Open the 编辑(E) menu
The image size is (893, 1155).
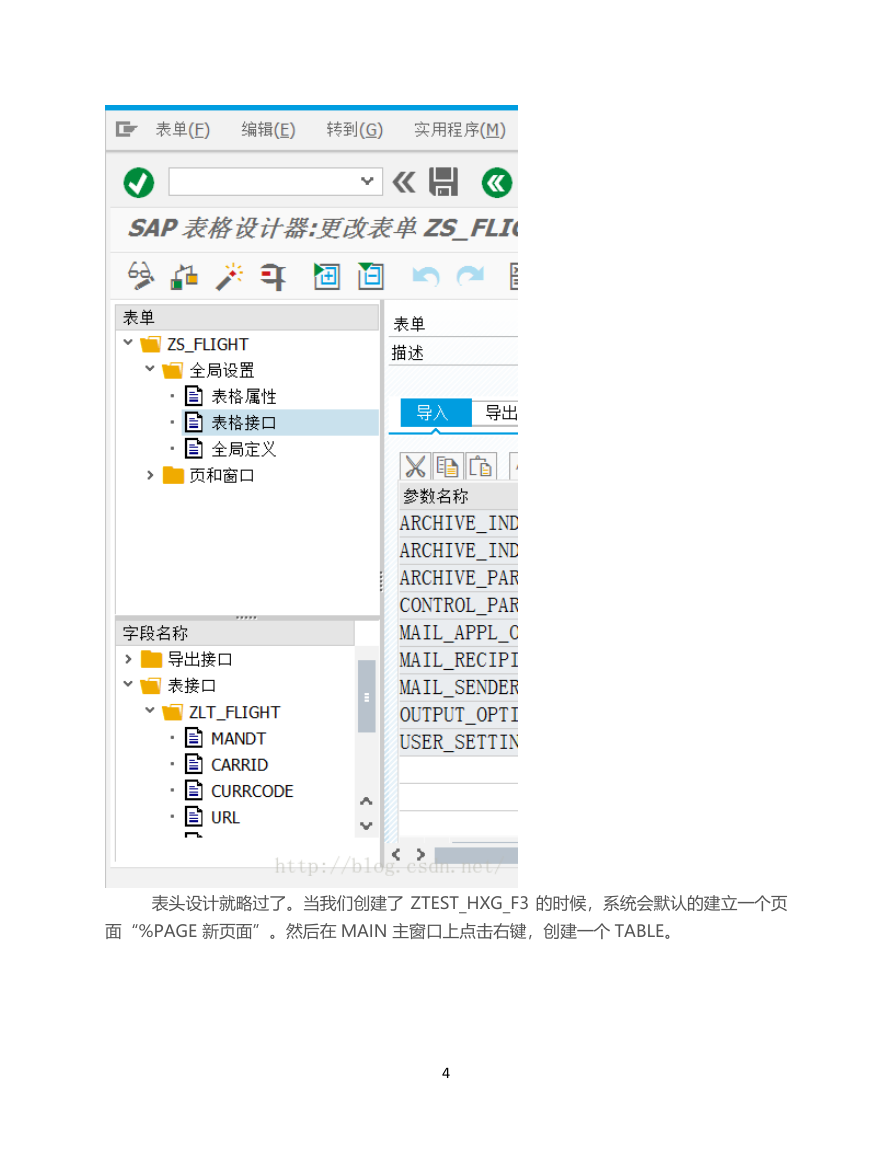268,130
